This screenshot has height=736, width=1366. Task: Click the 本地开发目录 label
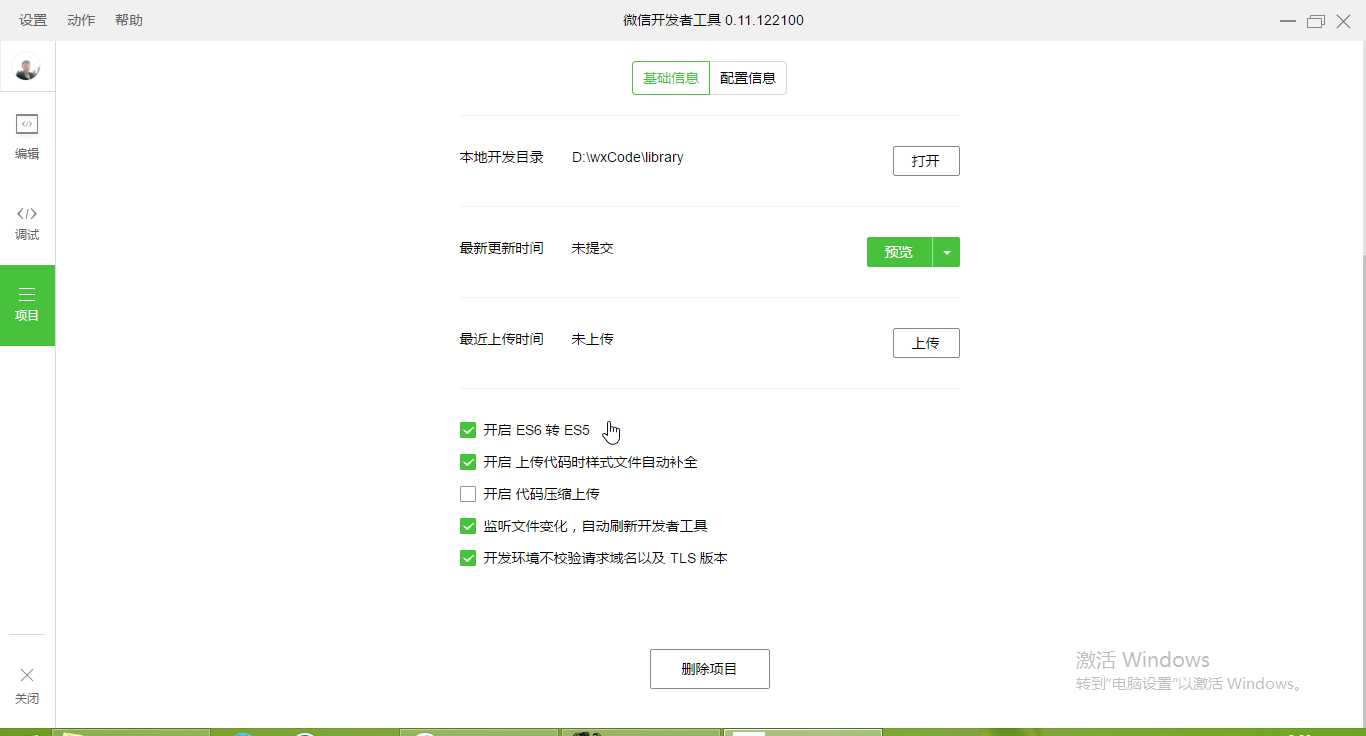point(501,157)
